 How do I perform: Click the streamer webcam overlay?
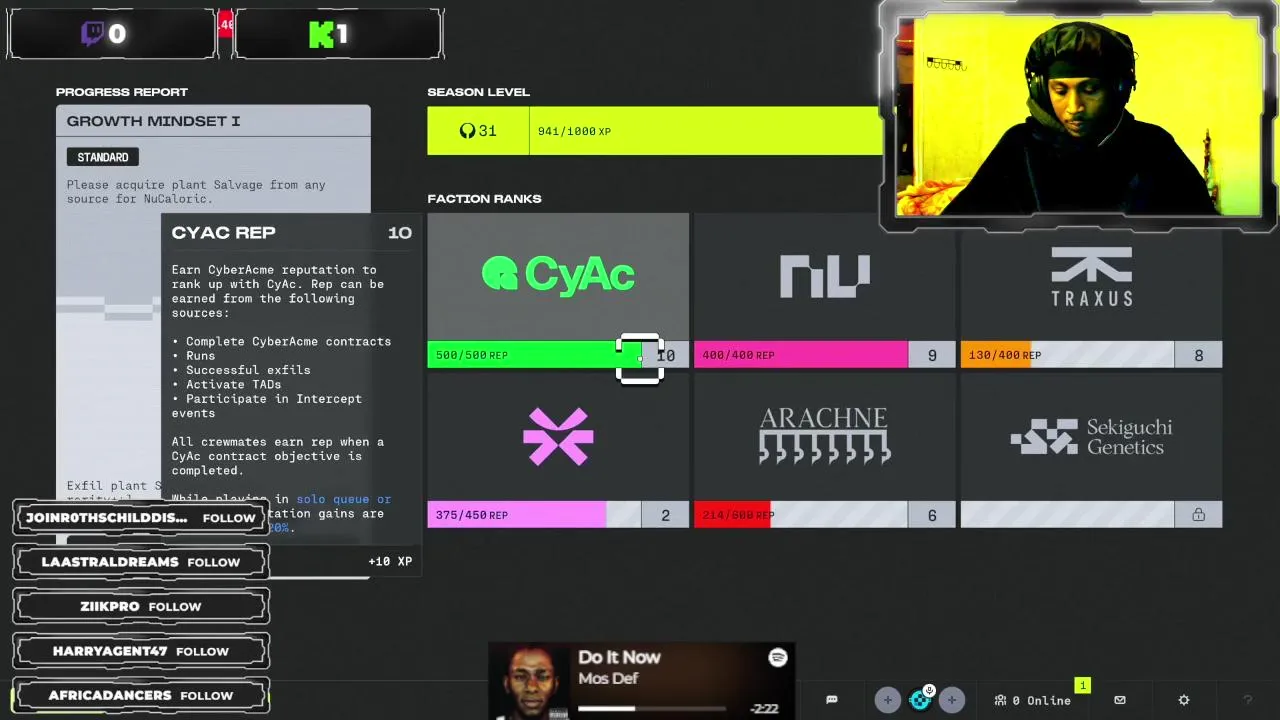1077,115
